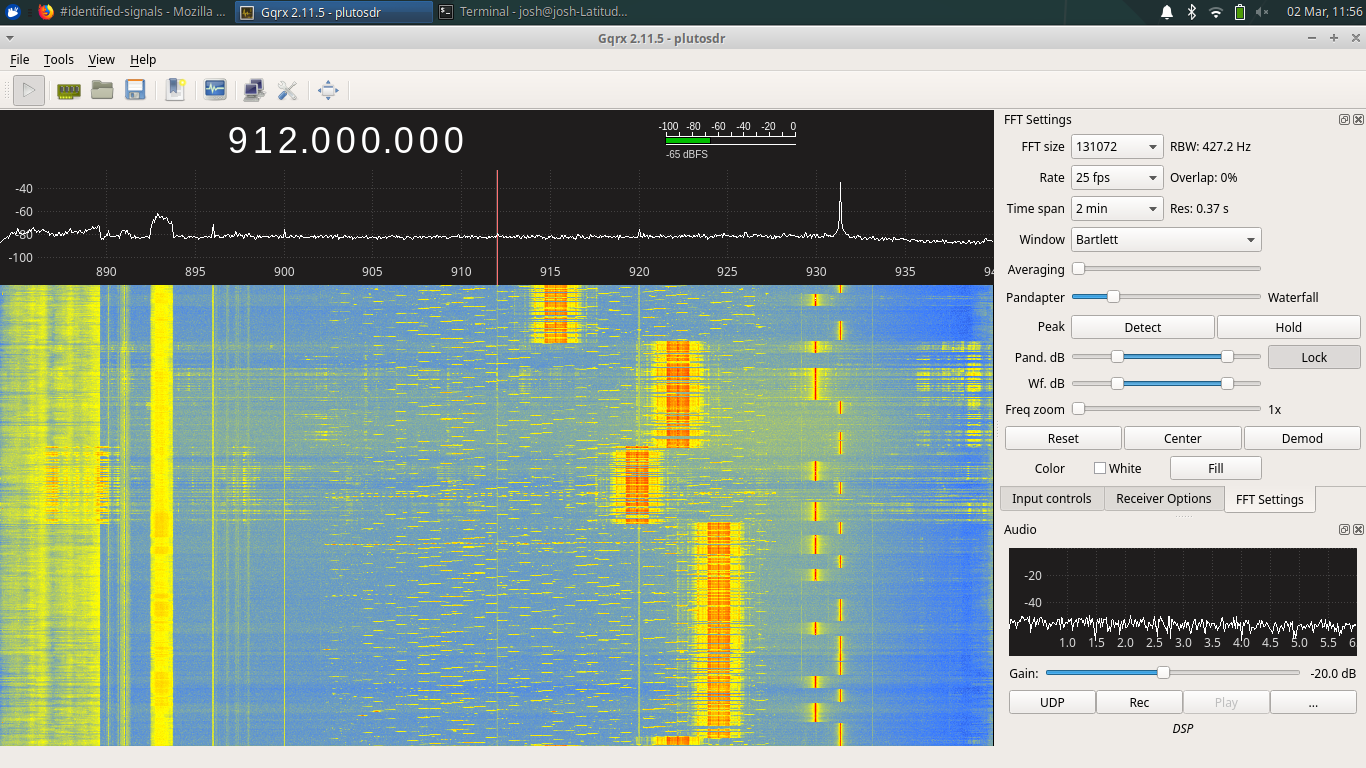This screenshot has height=768, width=1366.
Task: Open the I/Q recording tool icon
Action: coord(214,90)
